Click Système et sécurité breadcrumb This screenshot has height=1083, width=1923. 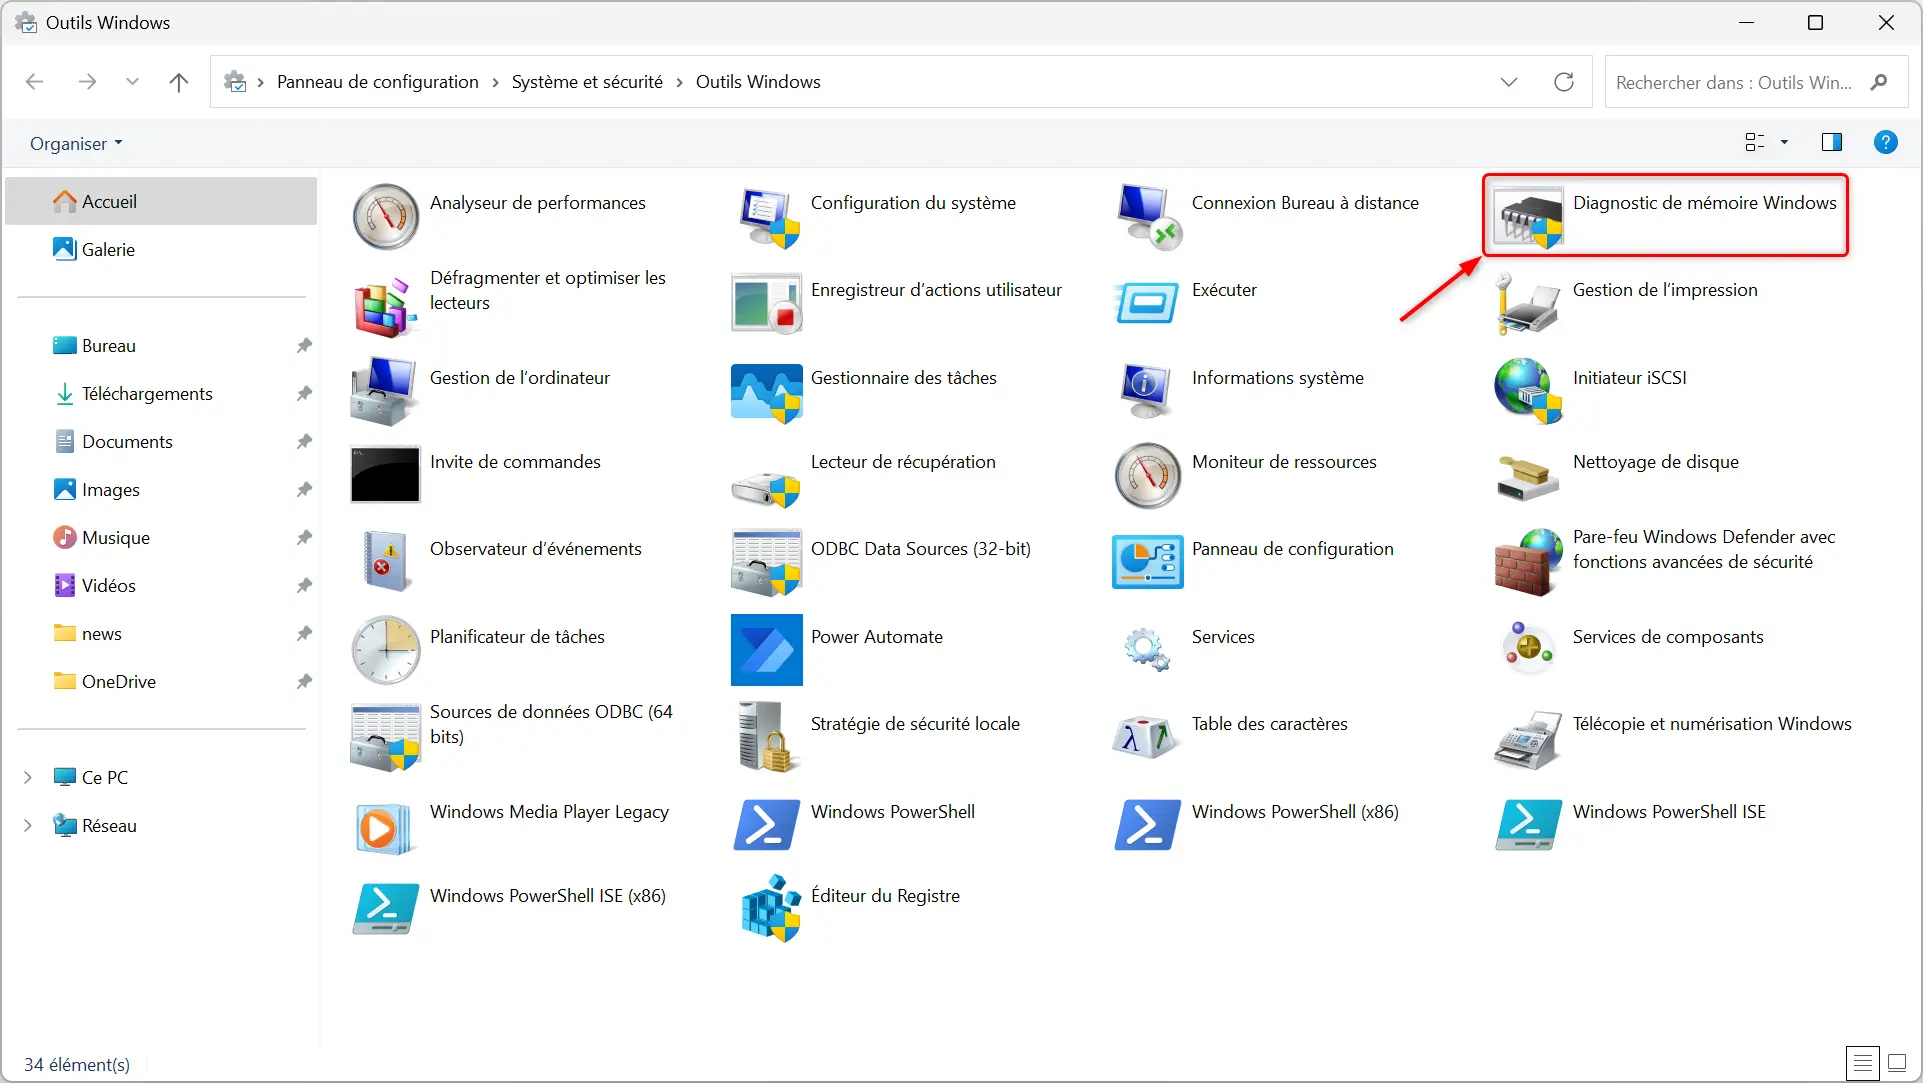[587, 82]
